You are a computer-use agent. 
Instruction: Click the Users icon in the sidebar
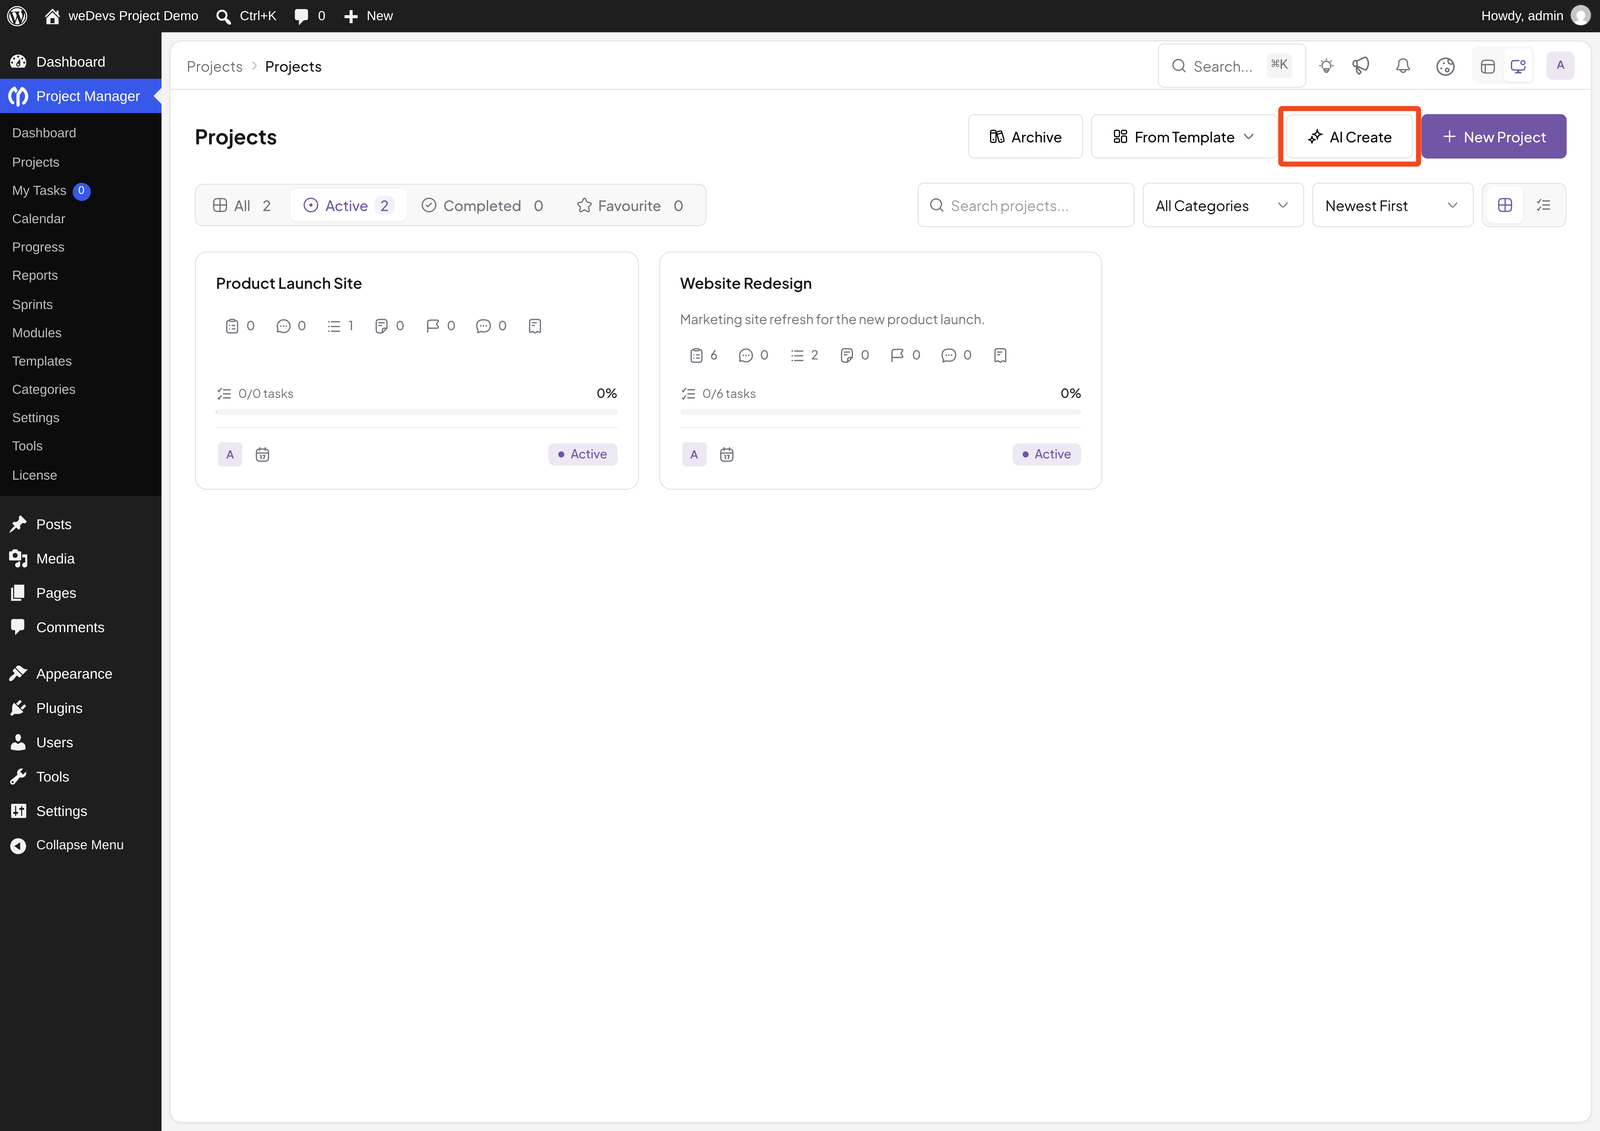tap(18, 743)
